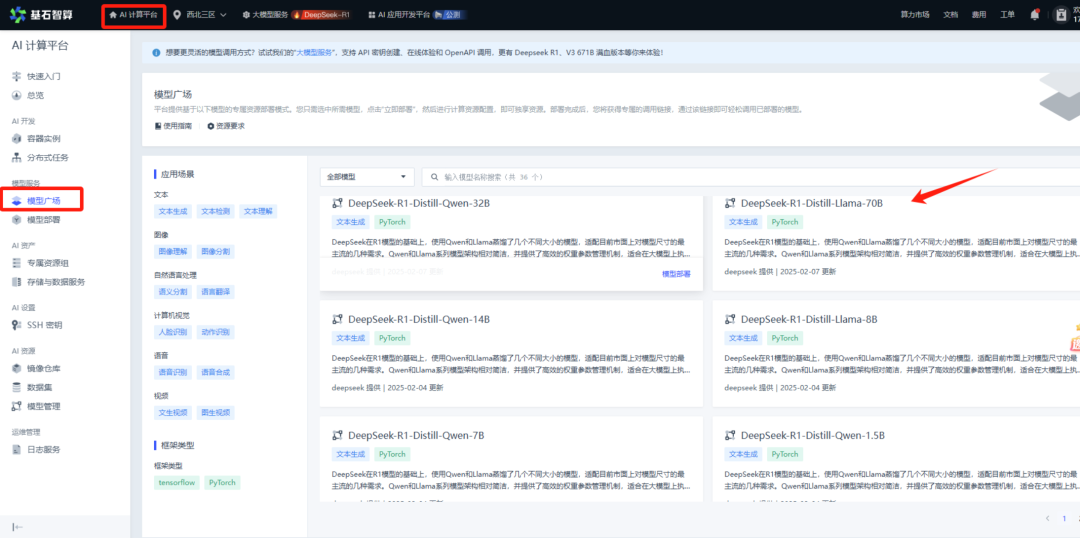
Task: Filter by 语音识别 scenario tag
Action: tap(173, 372)
